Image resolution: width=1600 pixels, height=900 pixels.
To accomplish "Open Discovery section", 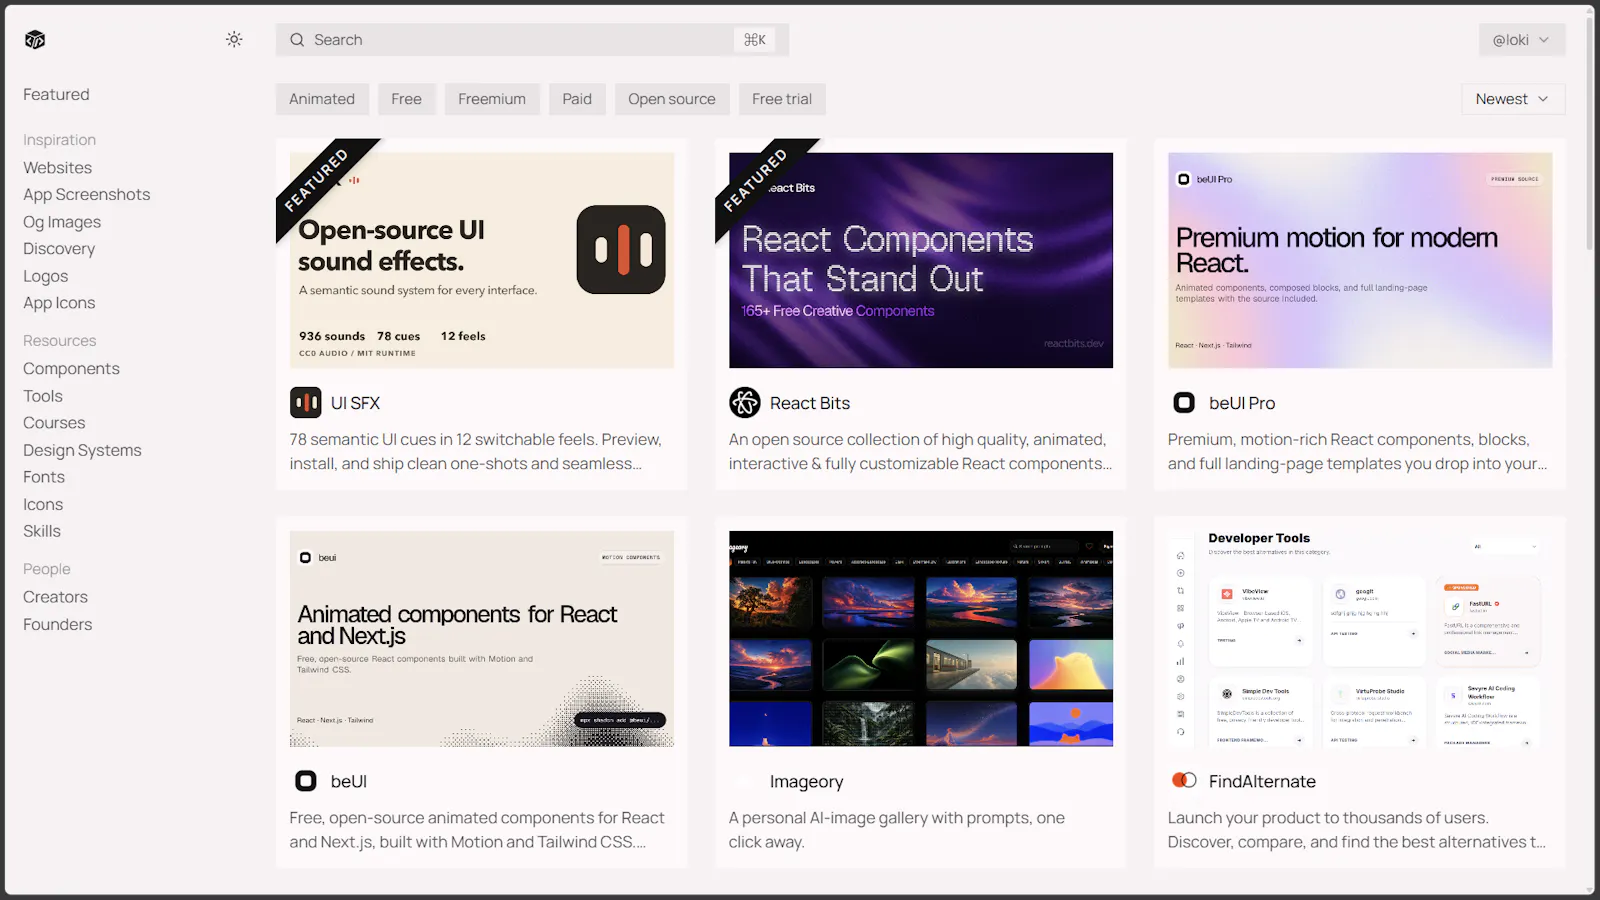I will [59, 249].
